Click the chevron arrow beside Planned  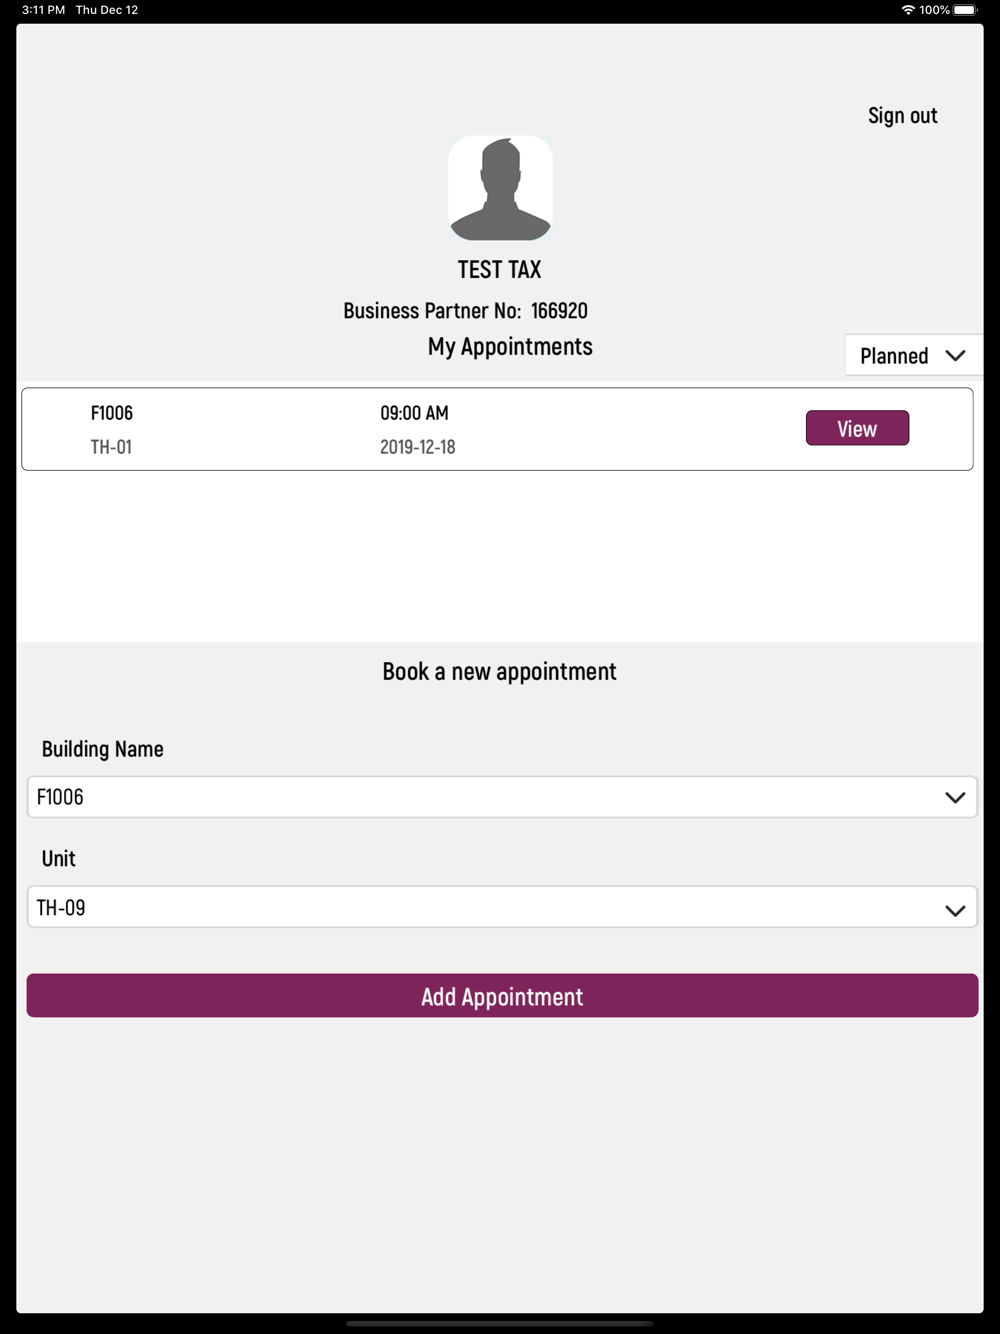(955, 355)
